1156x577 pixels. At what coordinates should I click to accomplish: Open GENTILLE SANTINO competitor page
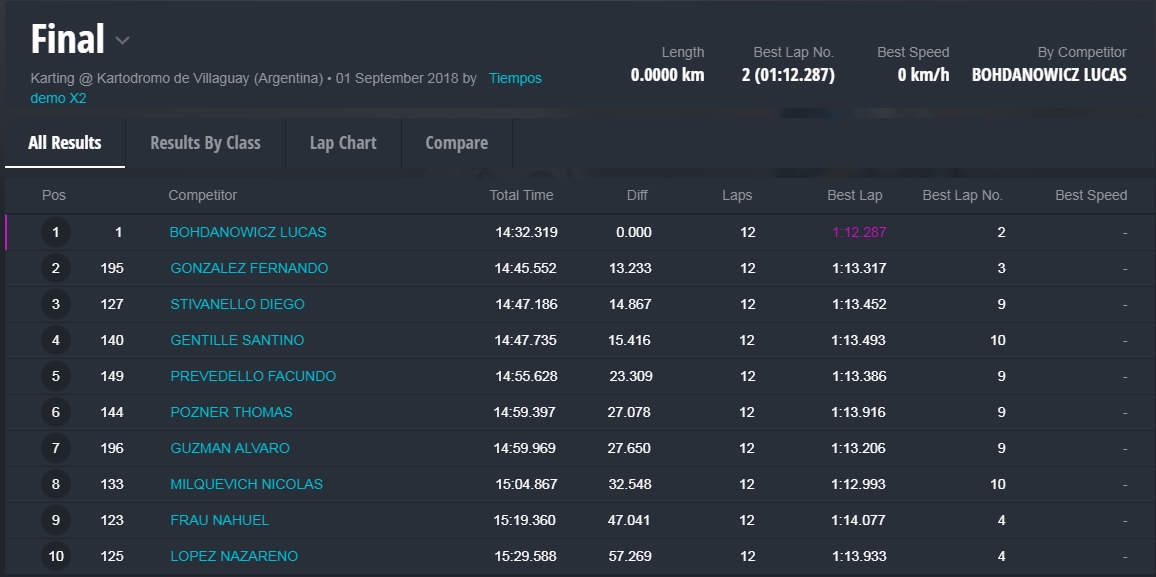coord(237,340)
